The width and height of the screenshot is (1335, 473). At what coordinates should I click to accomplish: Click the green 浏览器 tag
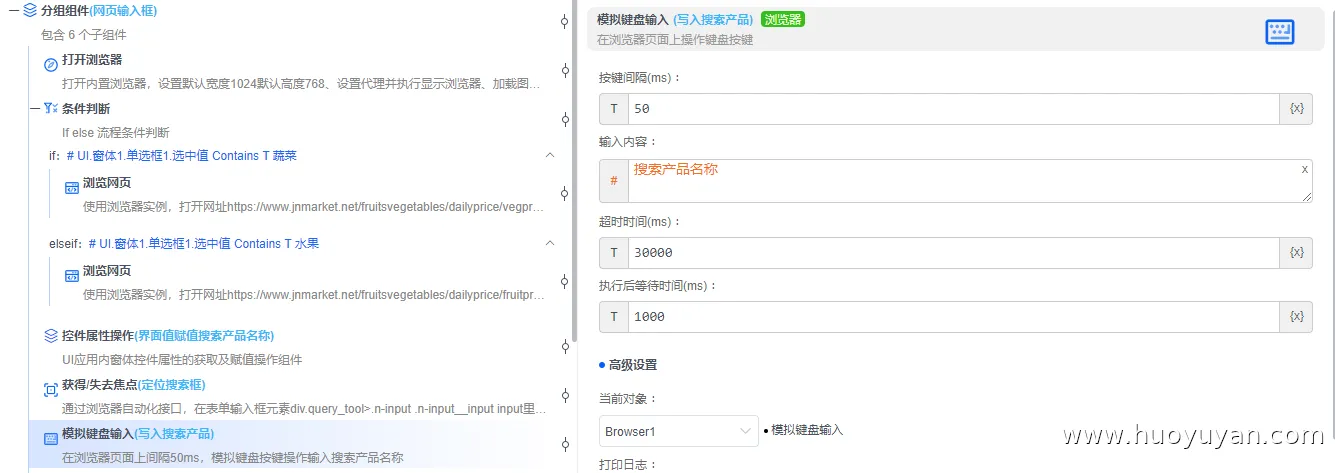(782, 19)
